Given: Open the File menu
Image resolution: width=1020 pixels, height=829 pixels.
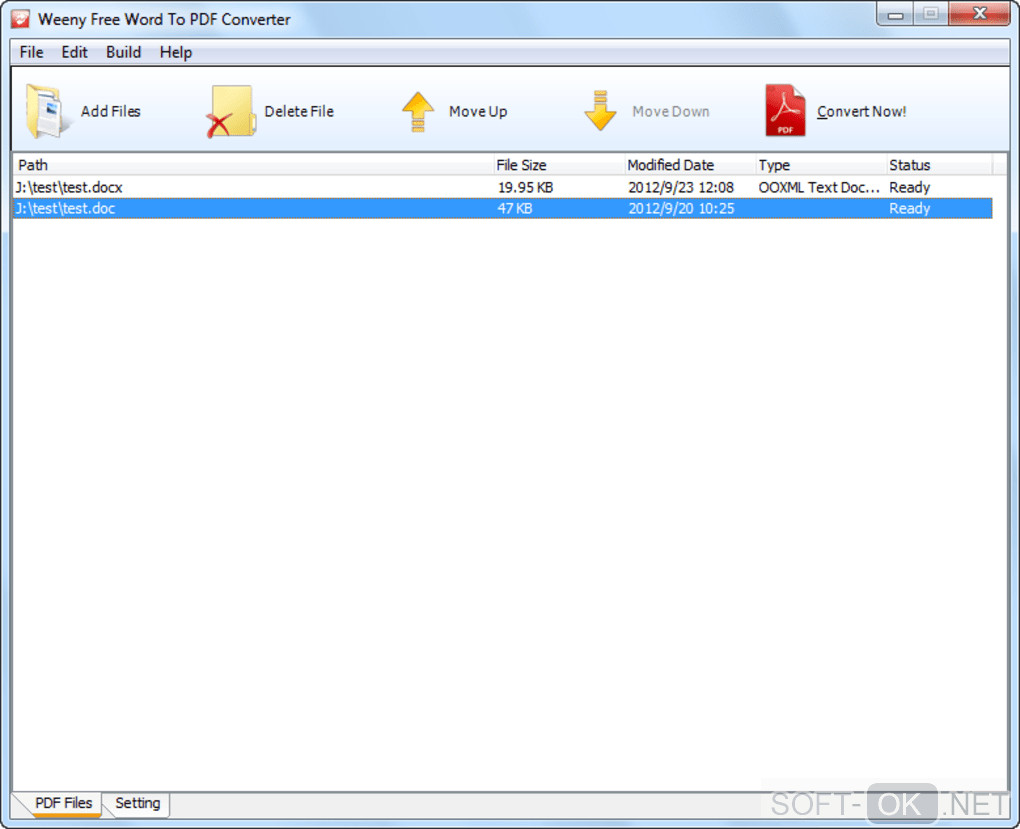Looking at the screenshot, I should [31, 52].
